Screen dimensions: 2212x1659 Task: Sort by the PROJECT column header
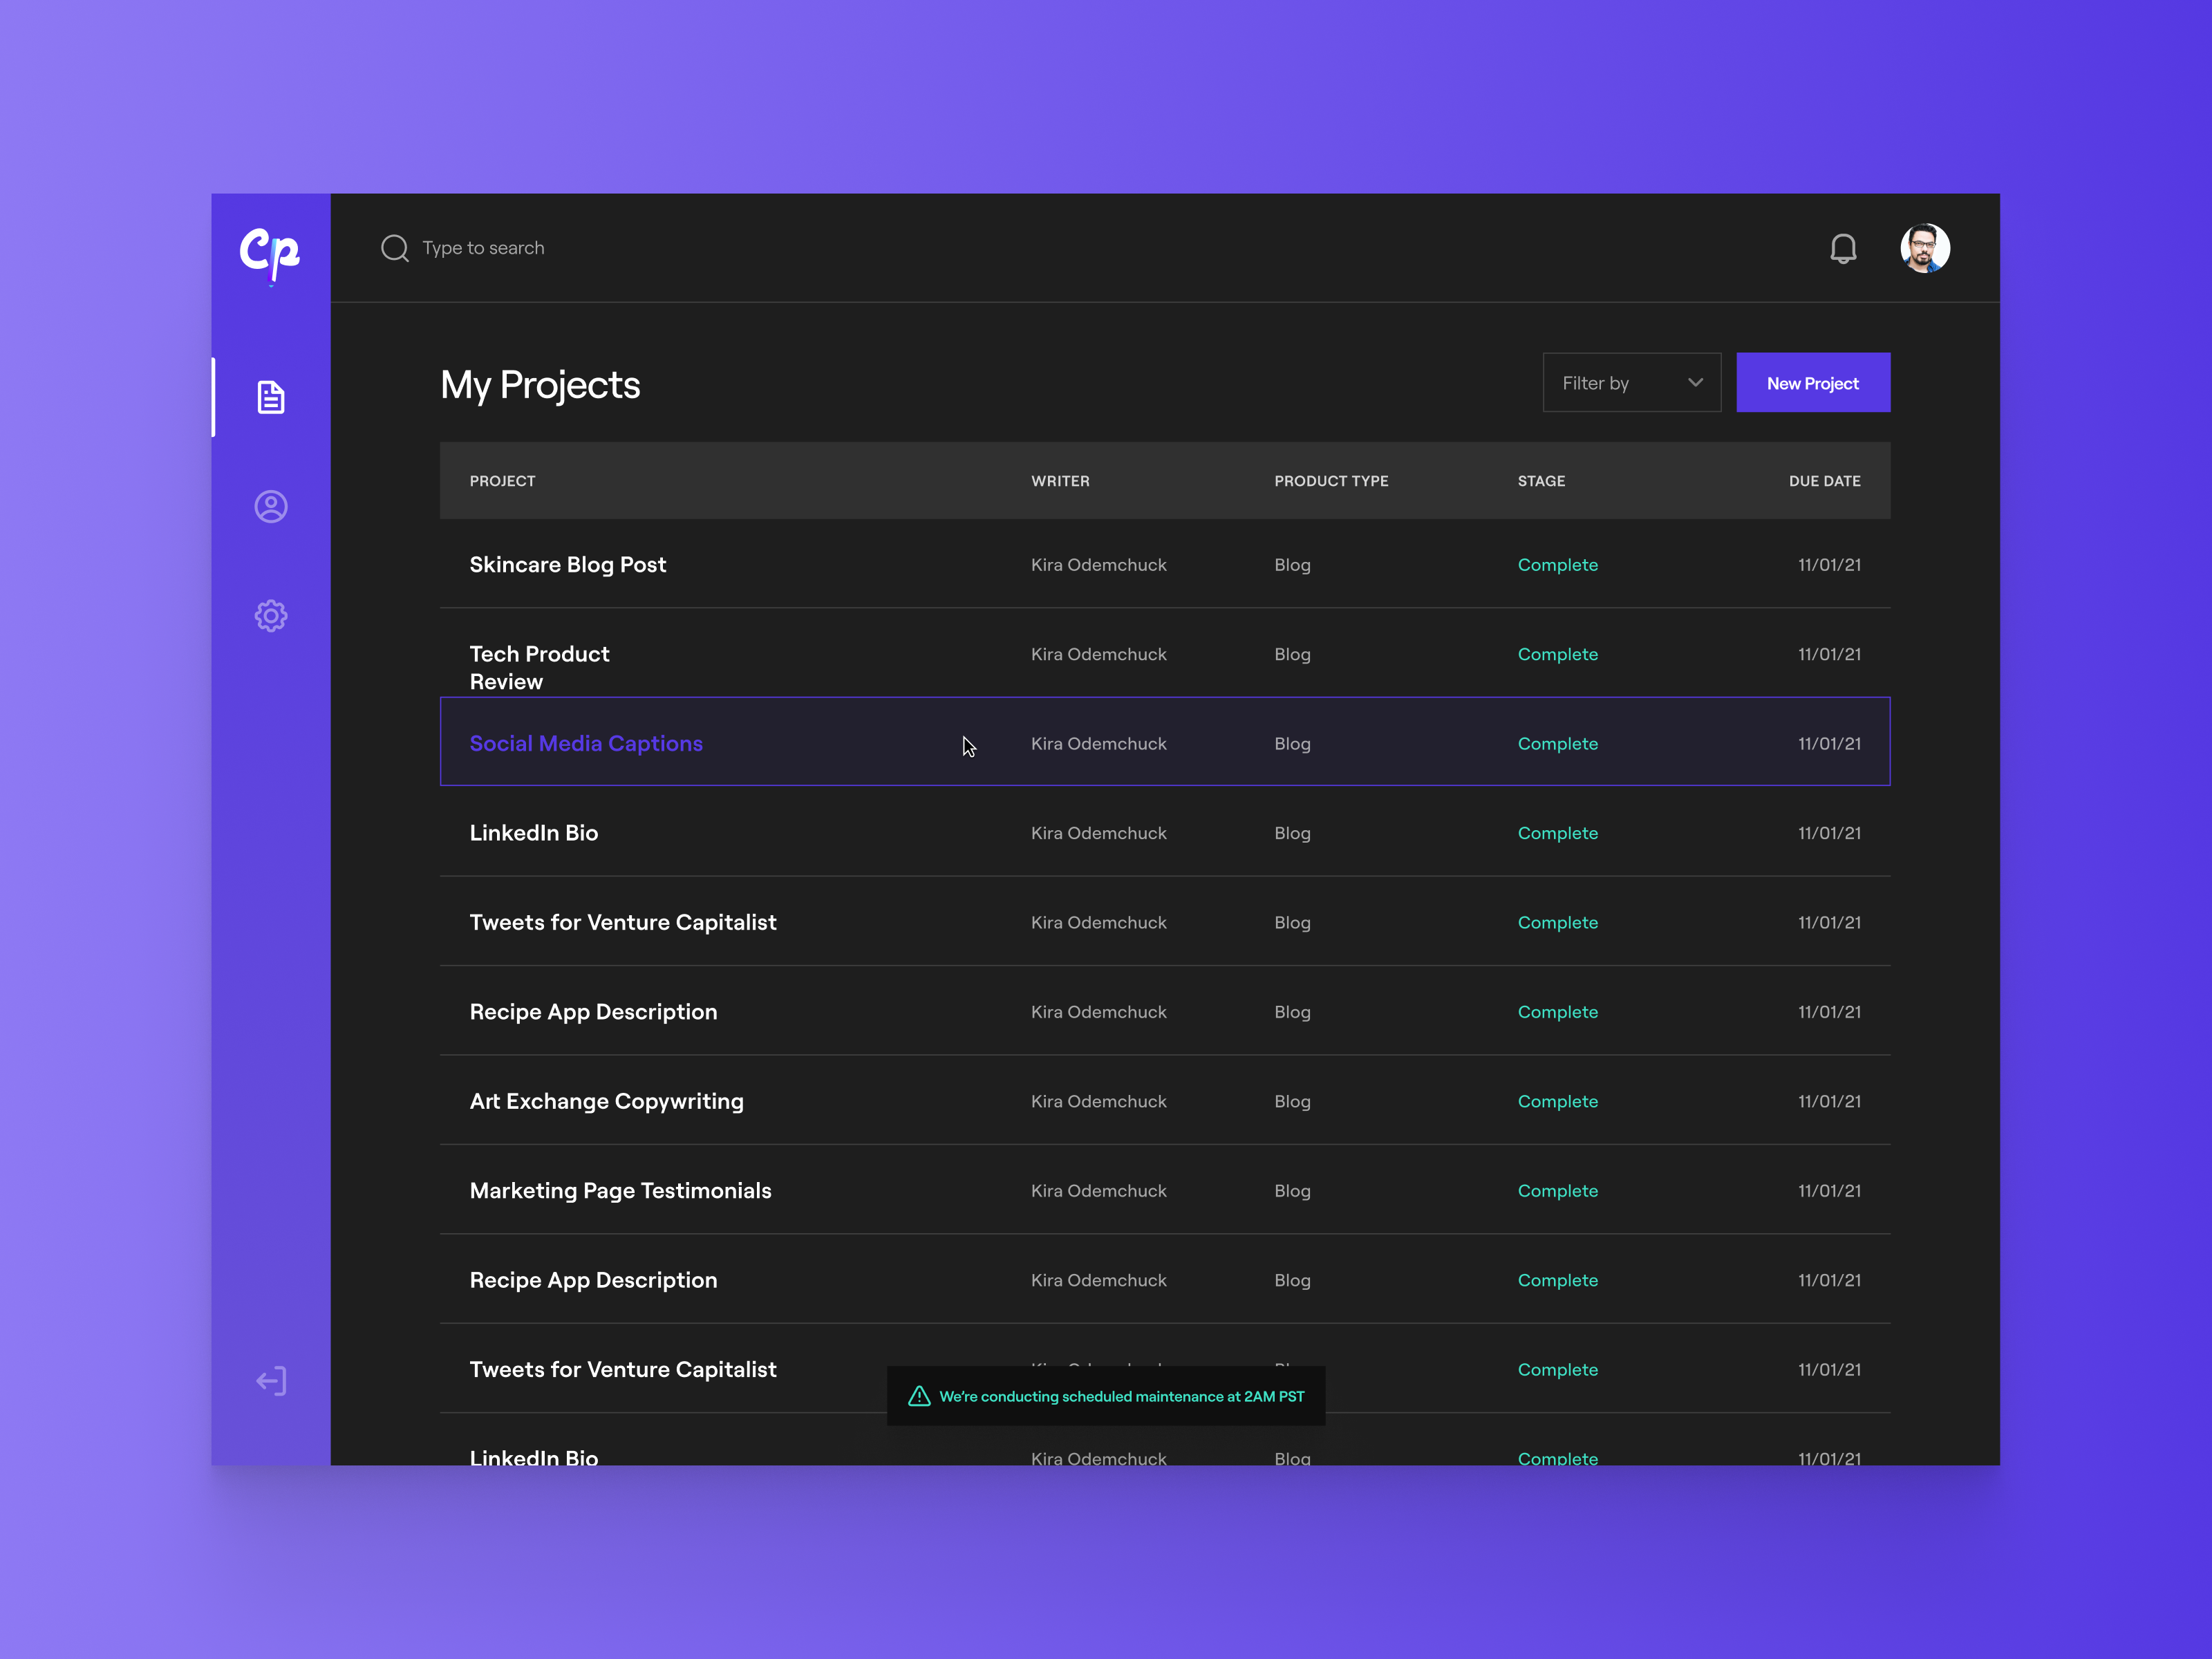click(503, 481)
